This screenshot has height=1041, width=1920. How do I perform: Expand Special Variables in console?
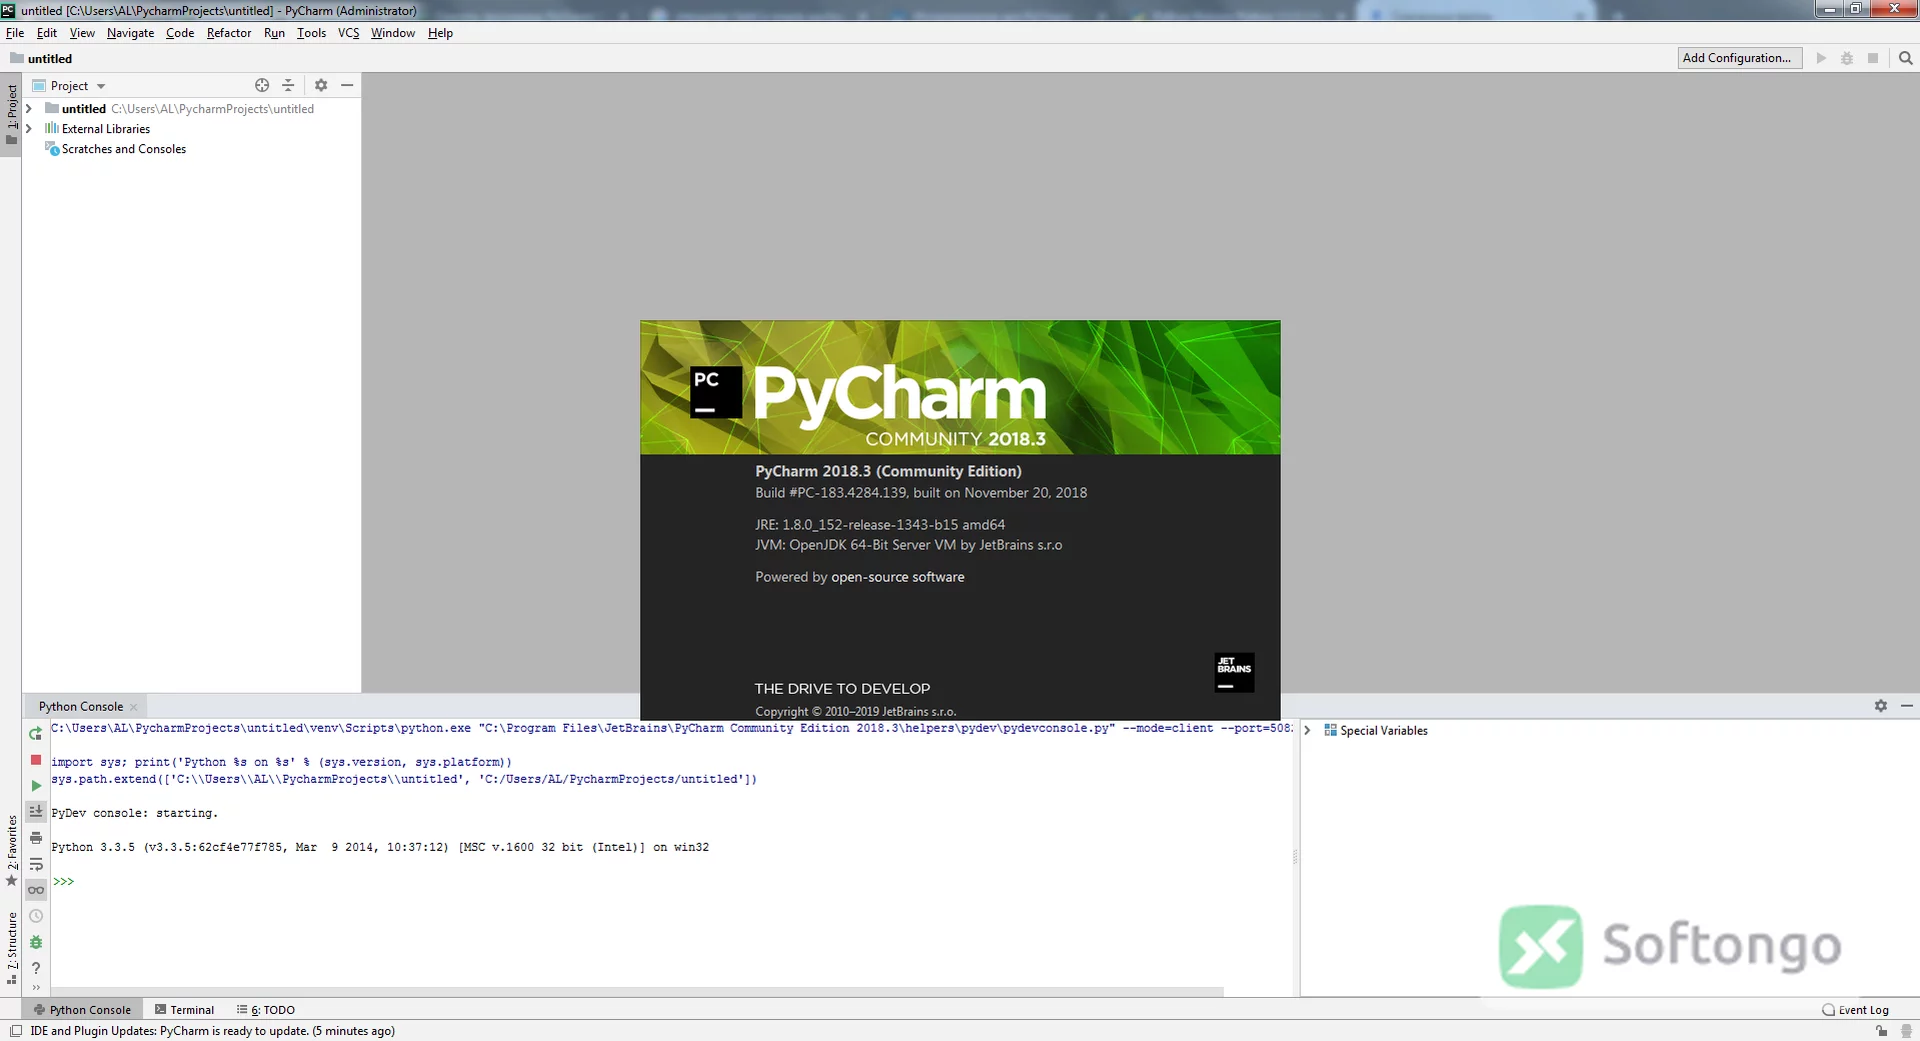[x=1307, y=731]
